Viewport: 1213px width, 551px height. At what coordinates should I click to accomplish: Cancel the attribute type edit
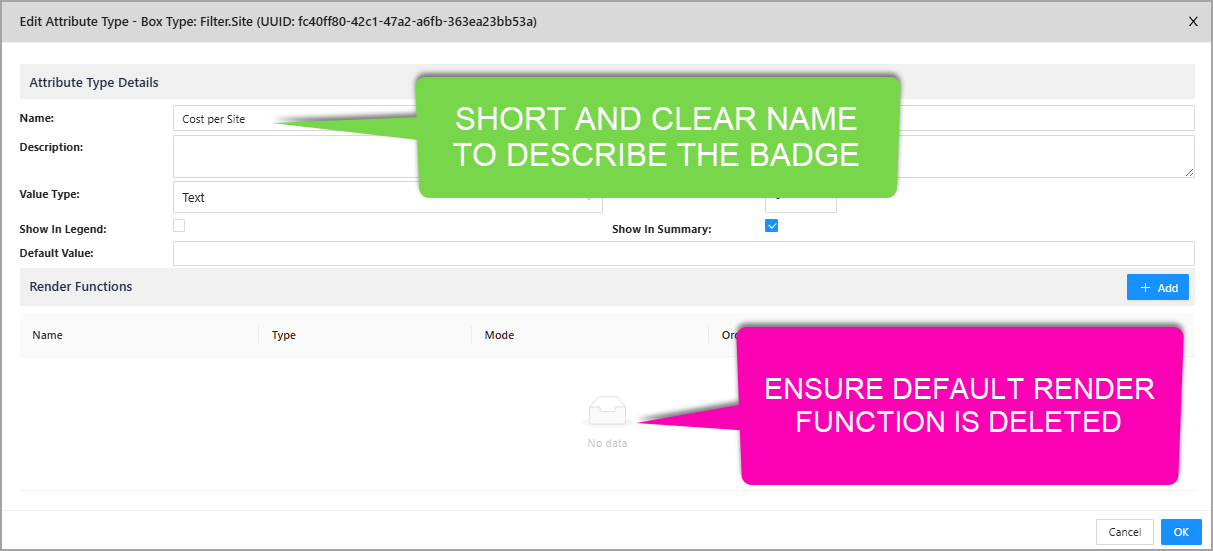[1124, 532]
